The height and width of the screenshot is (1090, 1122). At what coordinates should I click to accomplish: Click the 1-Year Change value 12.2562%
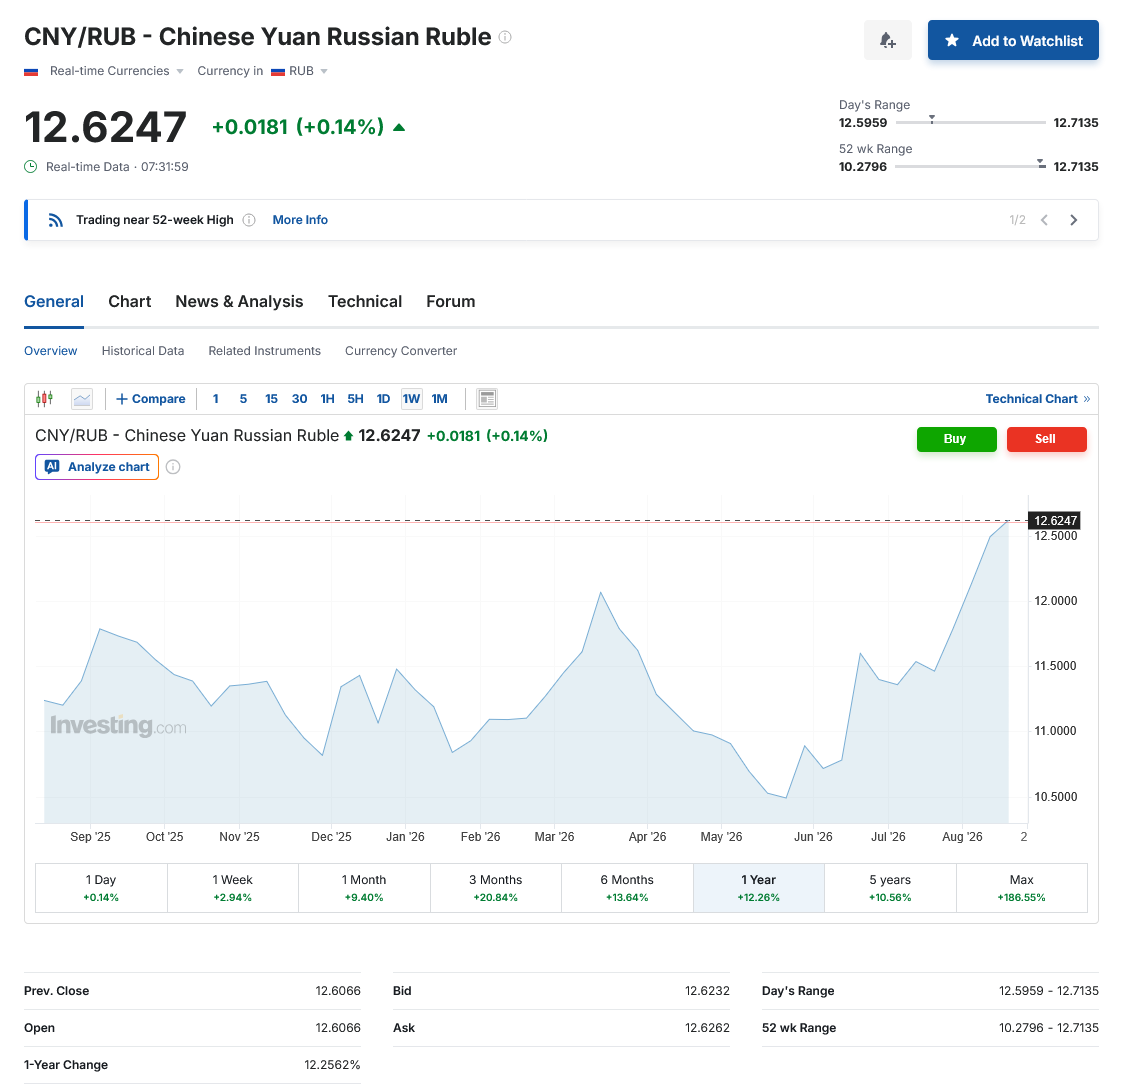click(x=332, y=1065)
